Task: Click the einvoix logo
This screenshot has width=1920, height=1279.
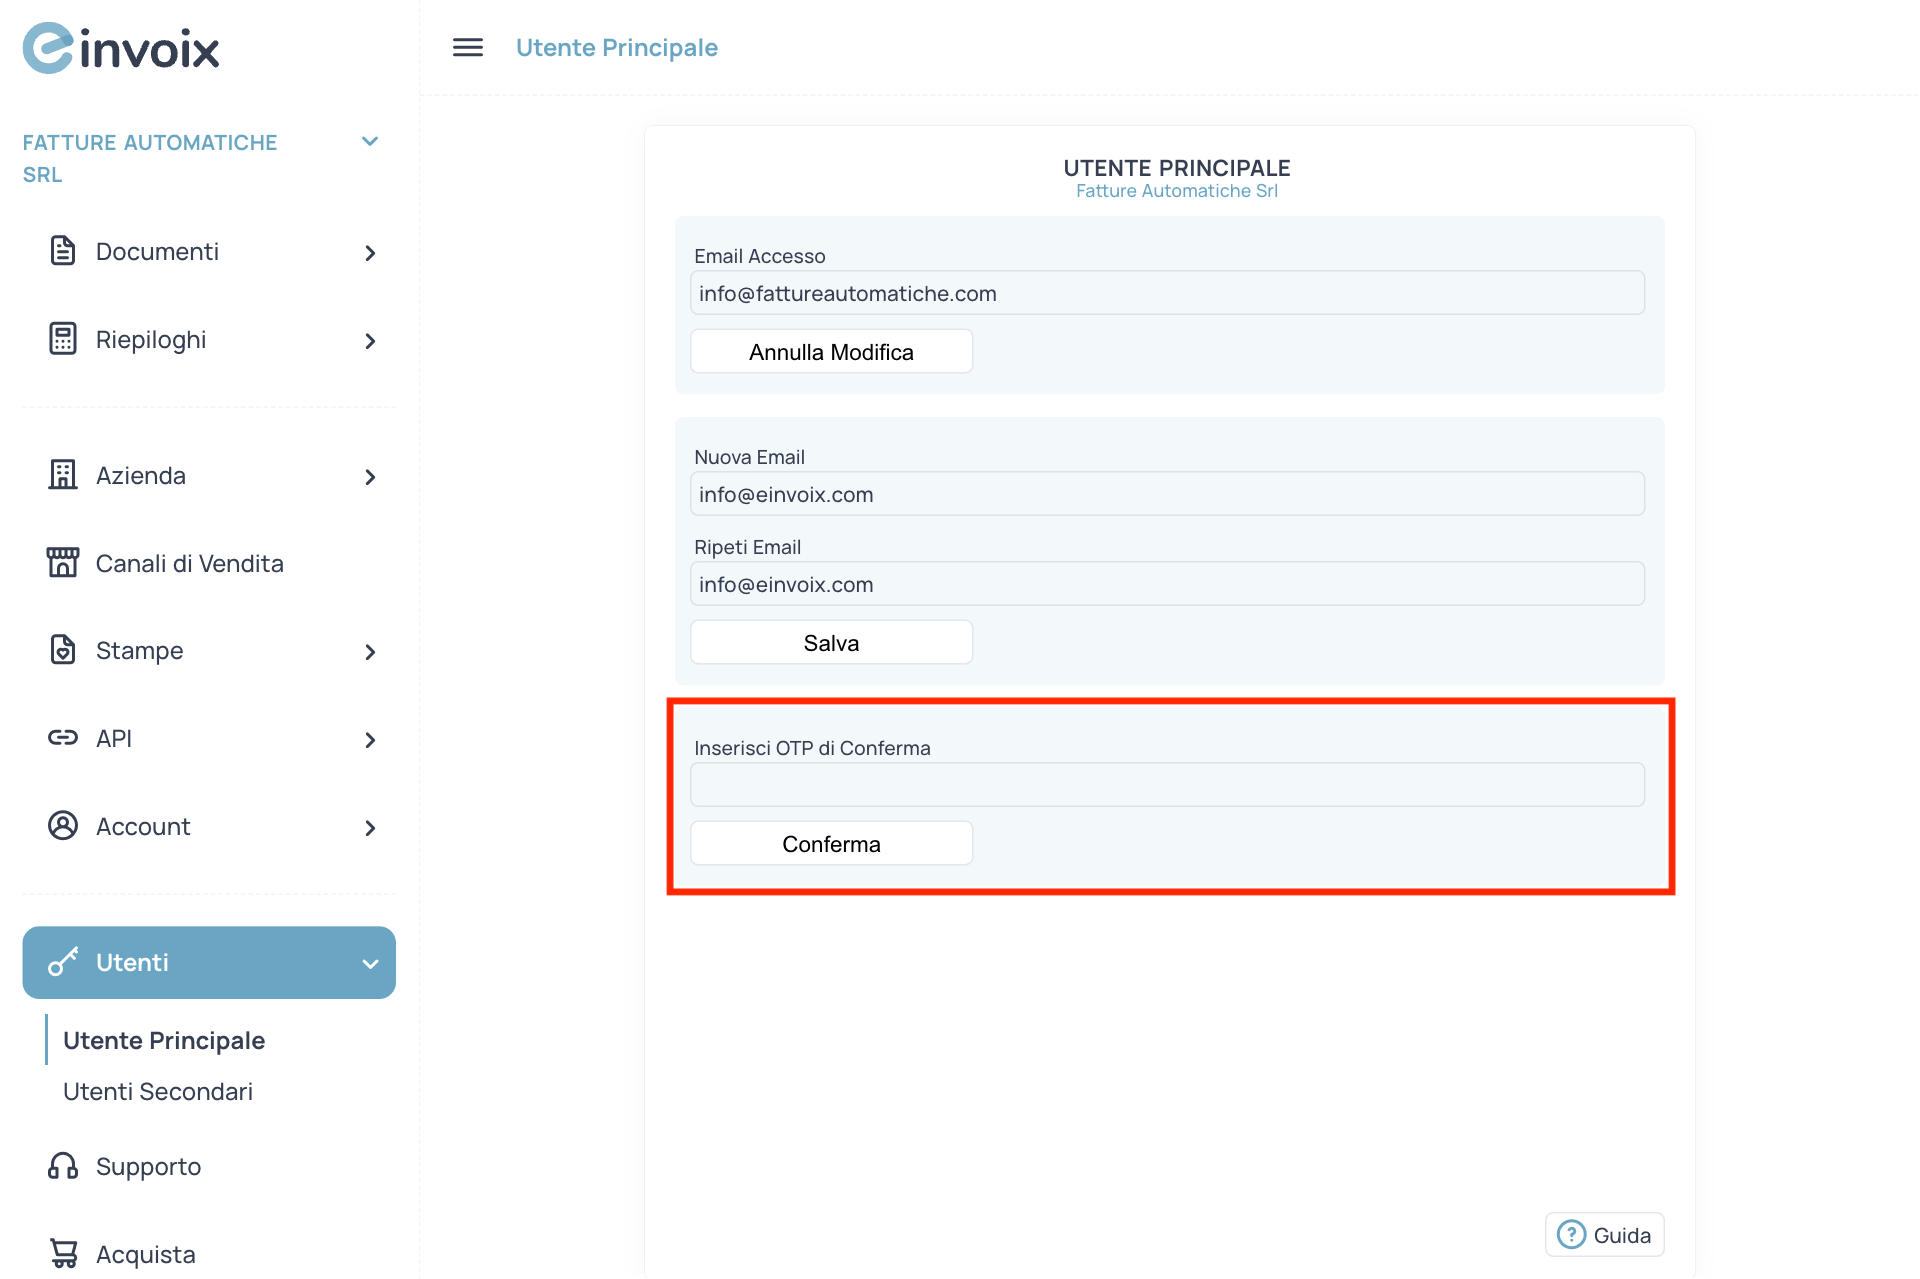Action: click(120, 47)
